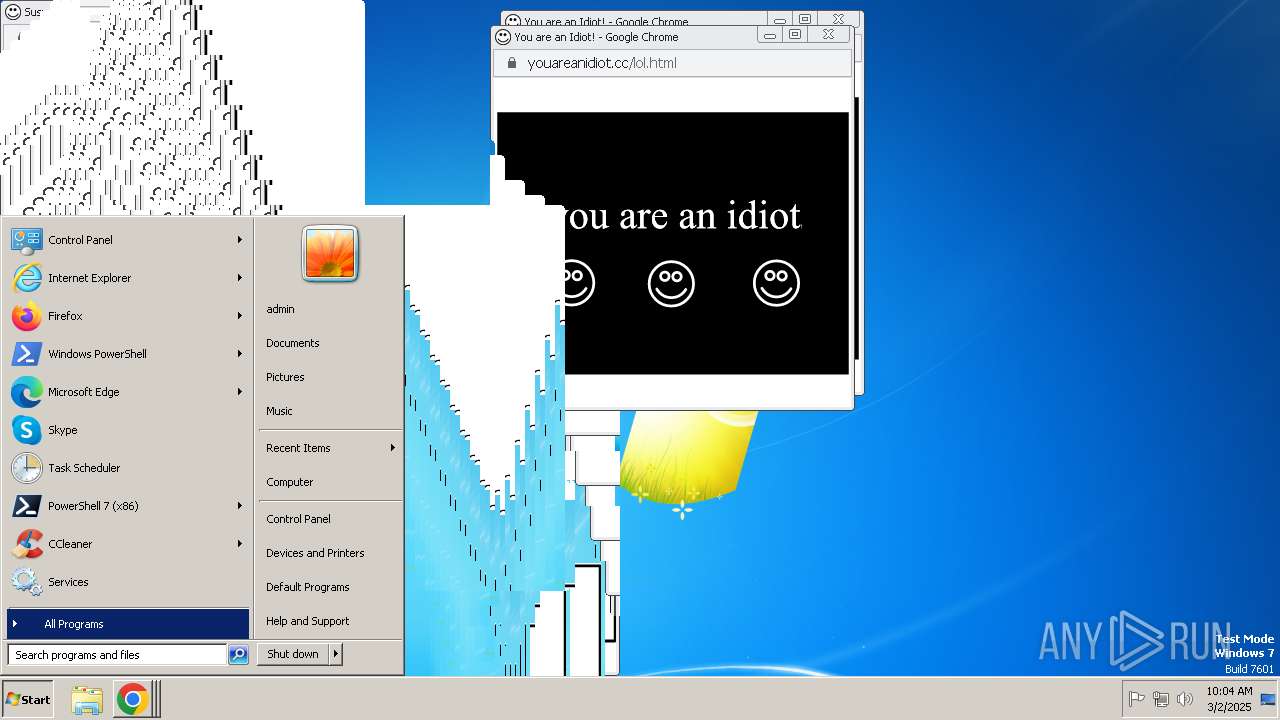Expand the Windows PowerShell jump list arrow

point(239,354)
